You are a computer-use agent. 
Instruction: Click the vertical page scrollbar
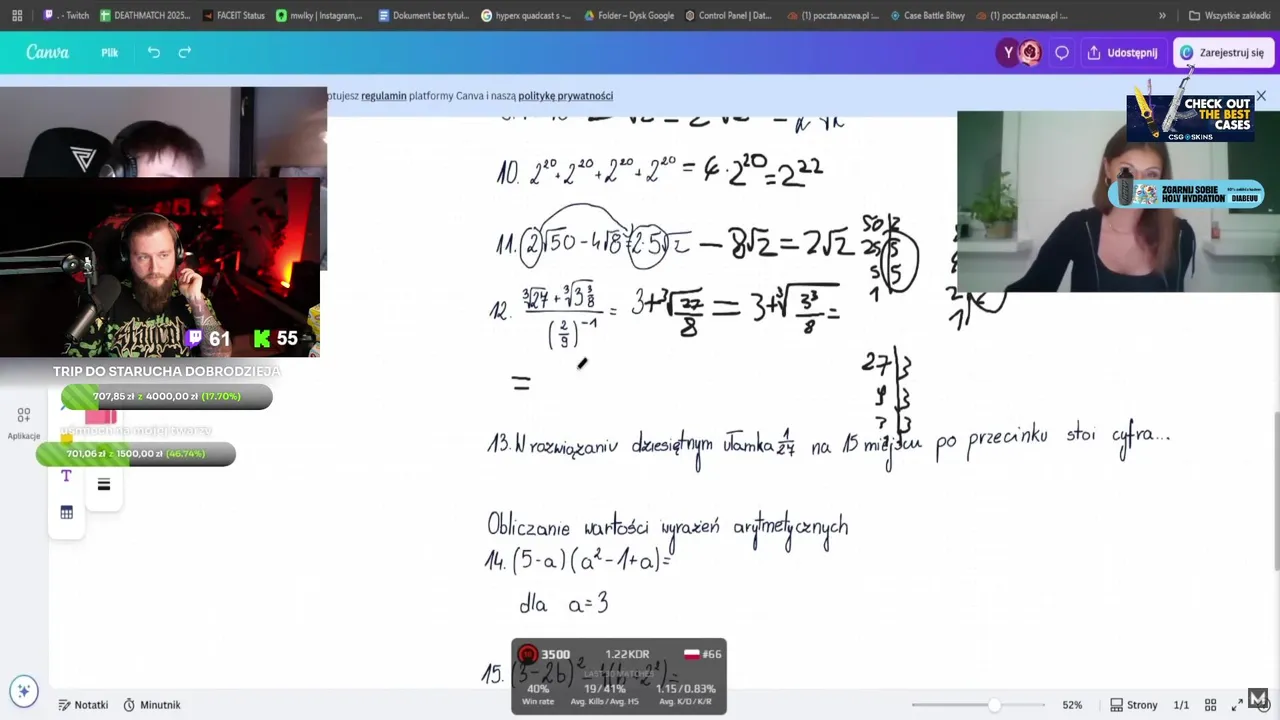pyautogui.click(x=1276, y=490)
